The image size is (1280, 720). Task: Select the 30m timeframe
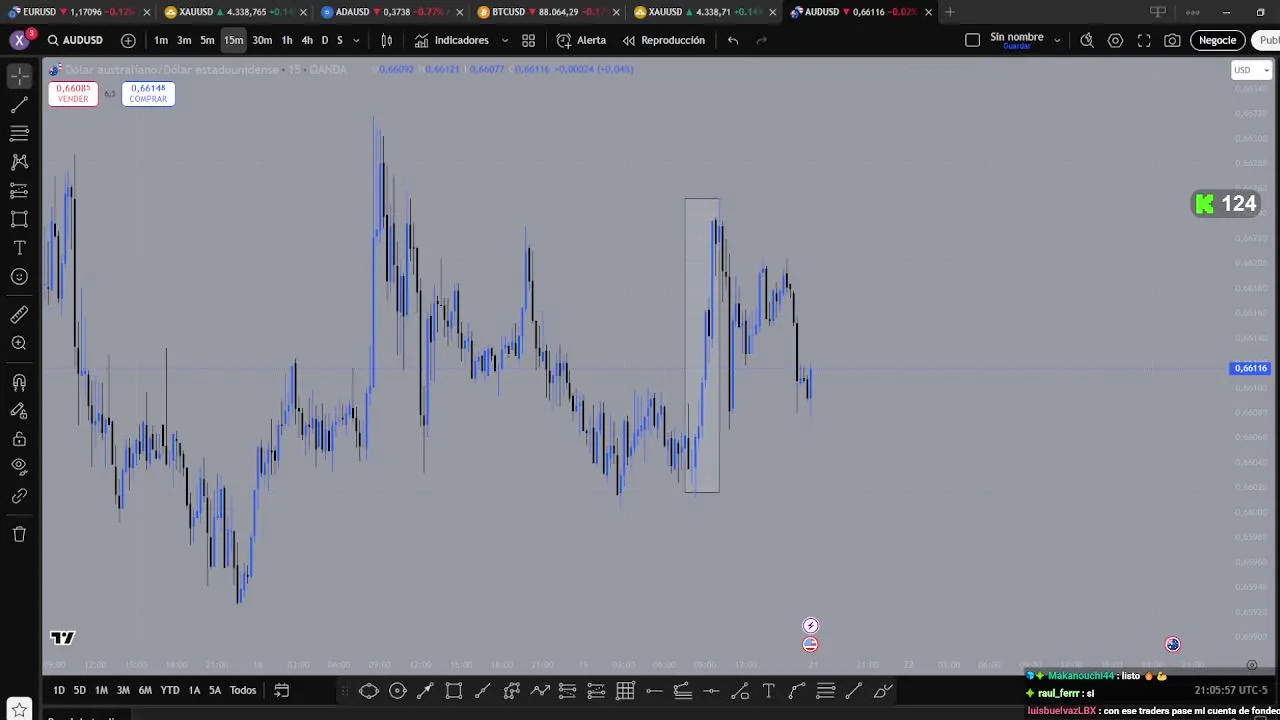point(262,40)
